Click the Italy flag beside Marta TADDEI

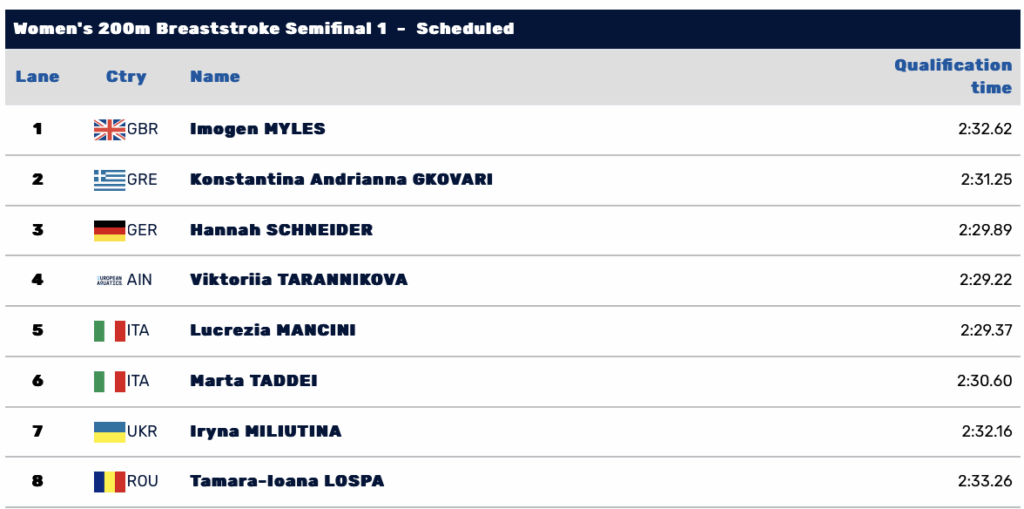(x=109, y=381)
